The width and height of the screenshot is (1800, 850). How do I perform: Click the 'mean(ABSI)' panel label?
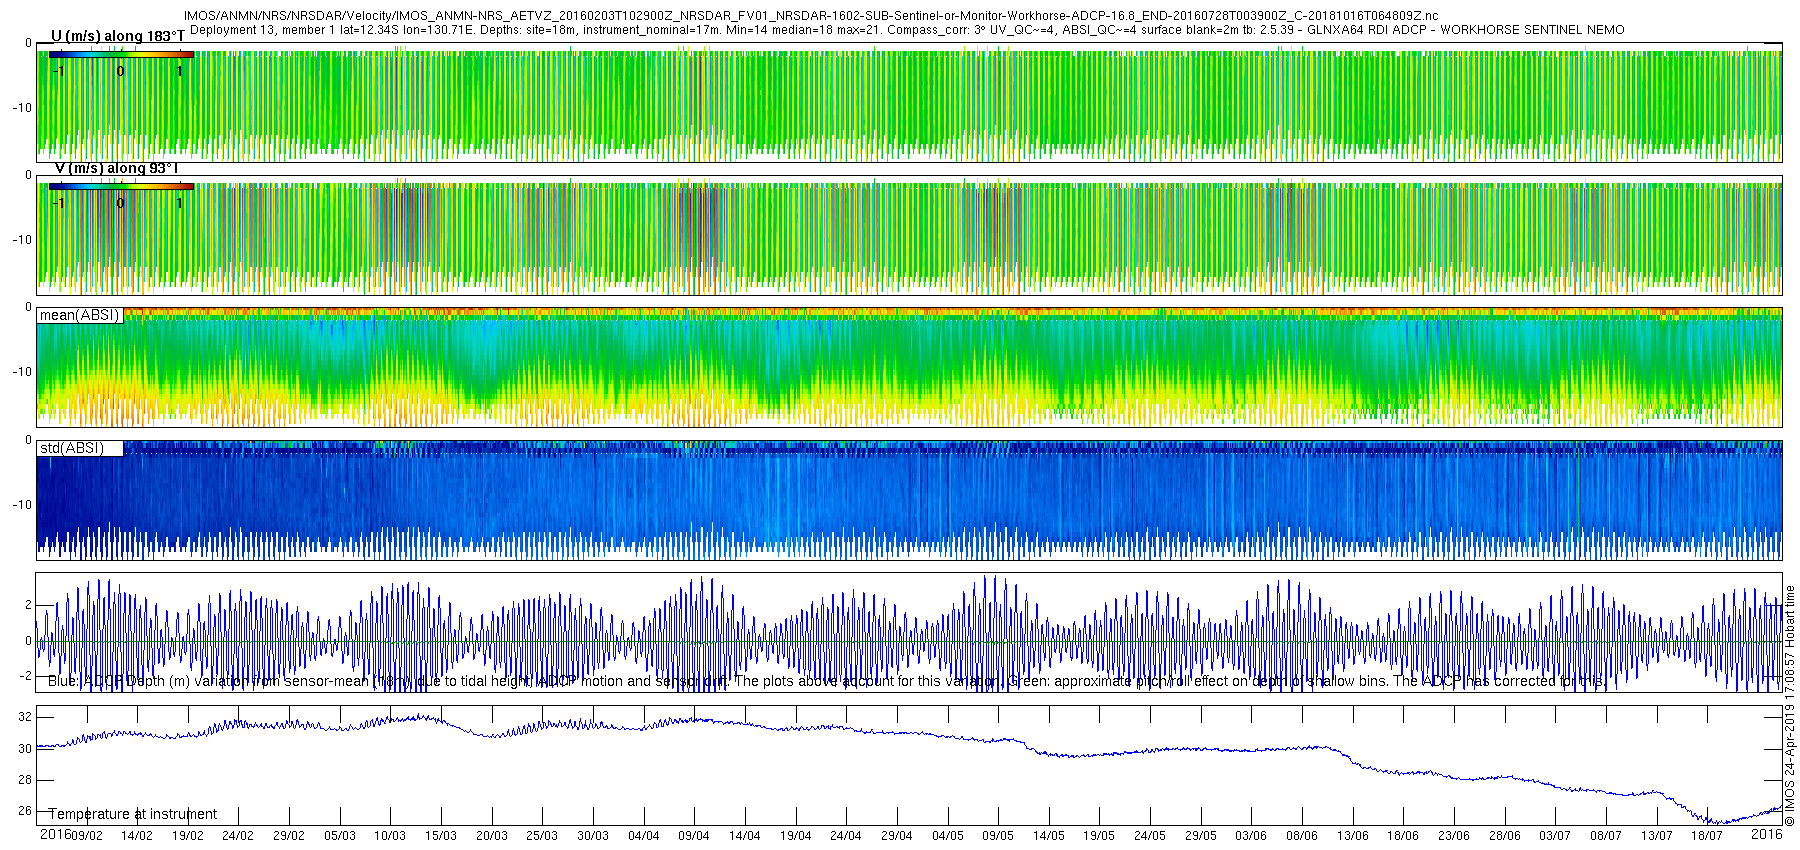pos(79,315)
